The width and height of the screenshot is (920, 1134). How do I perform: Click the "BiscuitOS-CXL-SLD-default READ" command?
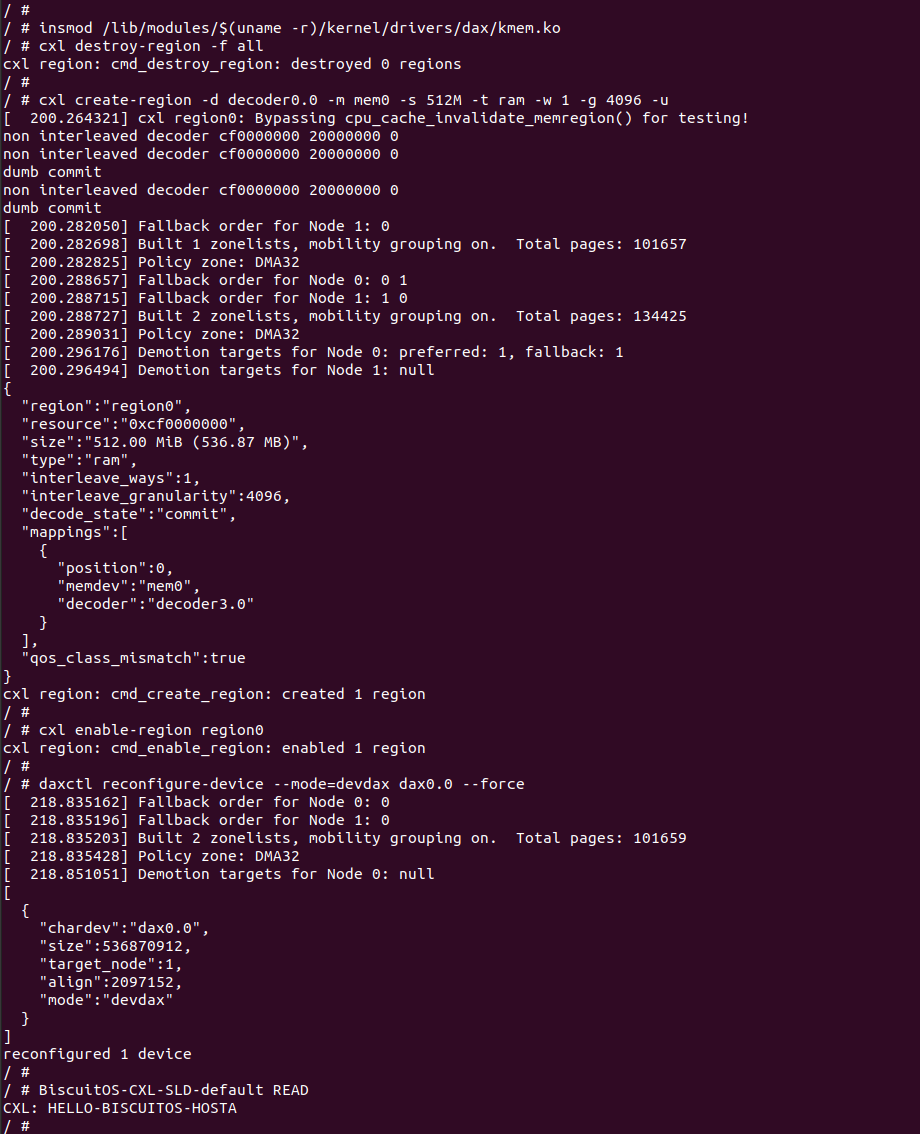tap(173, 1090)
